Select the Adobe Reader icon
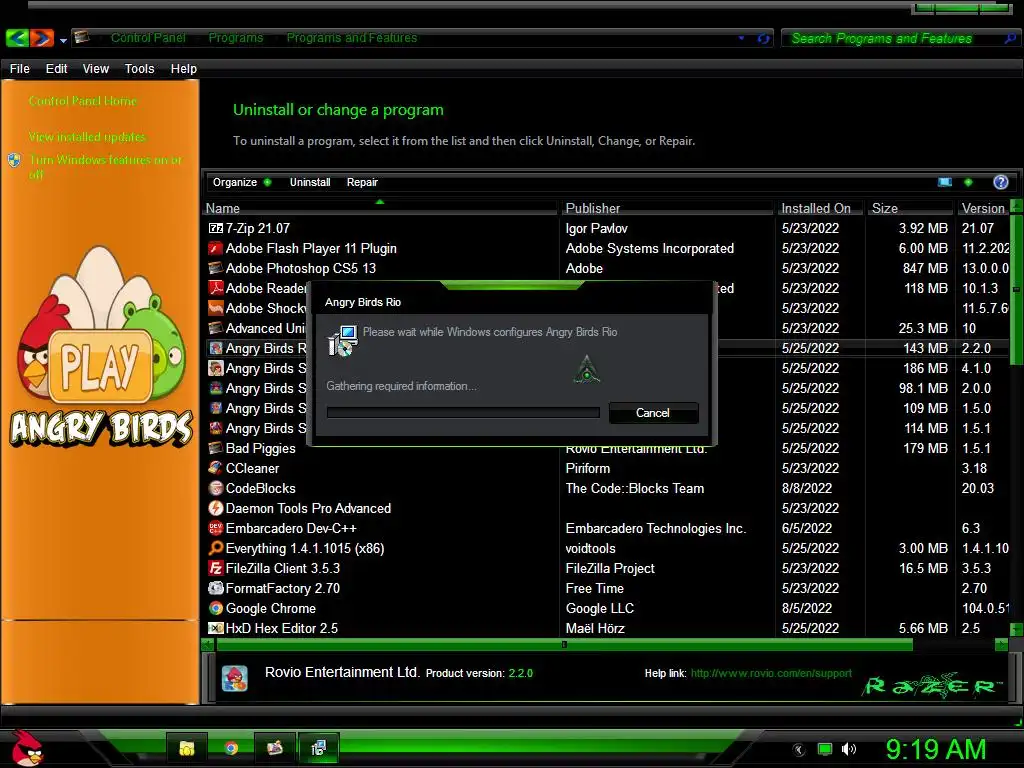Screen dimensions: 1024x768 coord(216,288)
